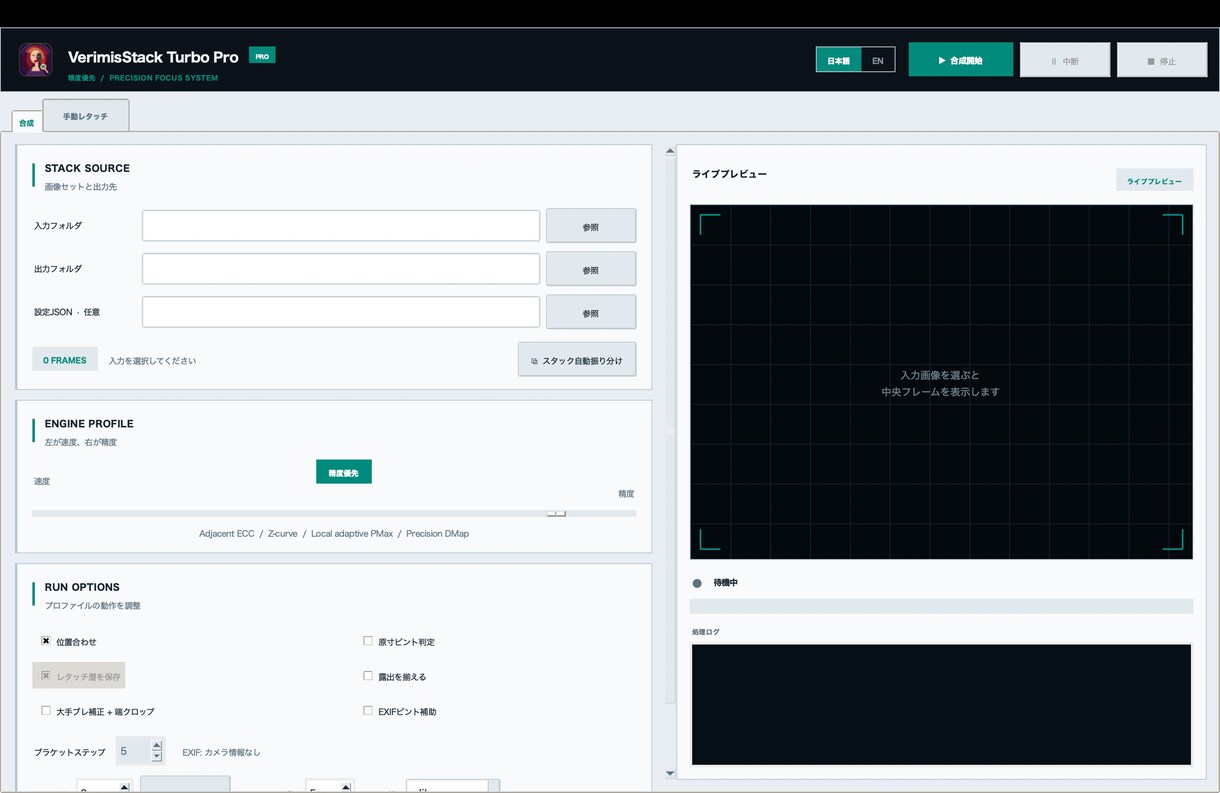
Task: Focus the 入力フォルダ text field
Action: [341, 226]
